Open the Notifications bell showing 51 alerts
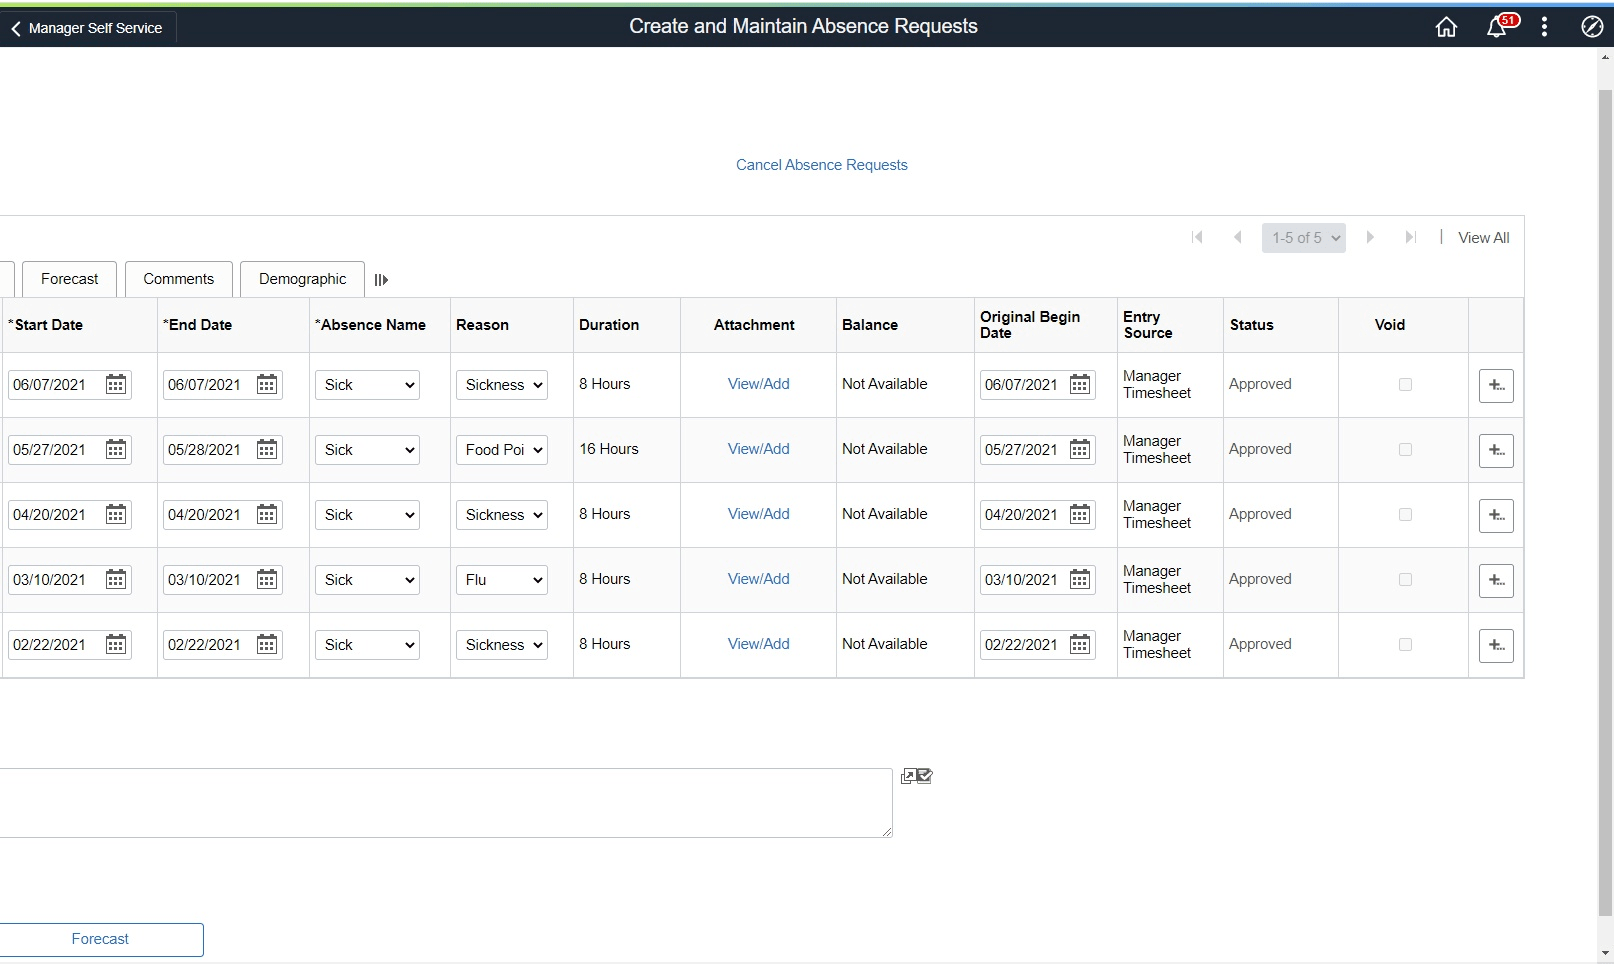The width and height of the screenshot is (1614, 964). point(1498,27)
